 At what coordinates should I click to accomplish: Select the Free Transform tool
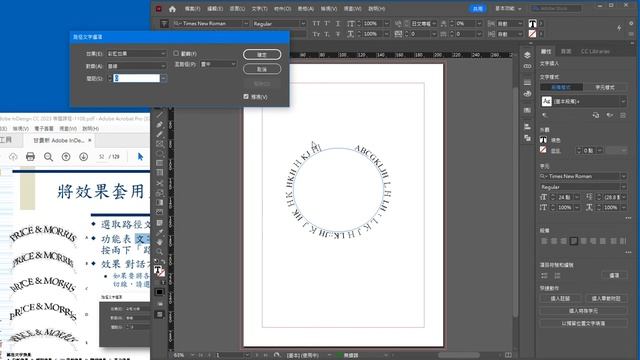pyautogui.click(x=160, y=193)
